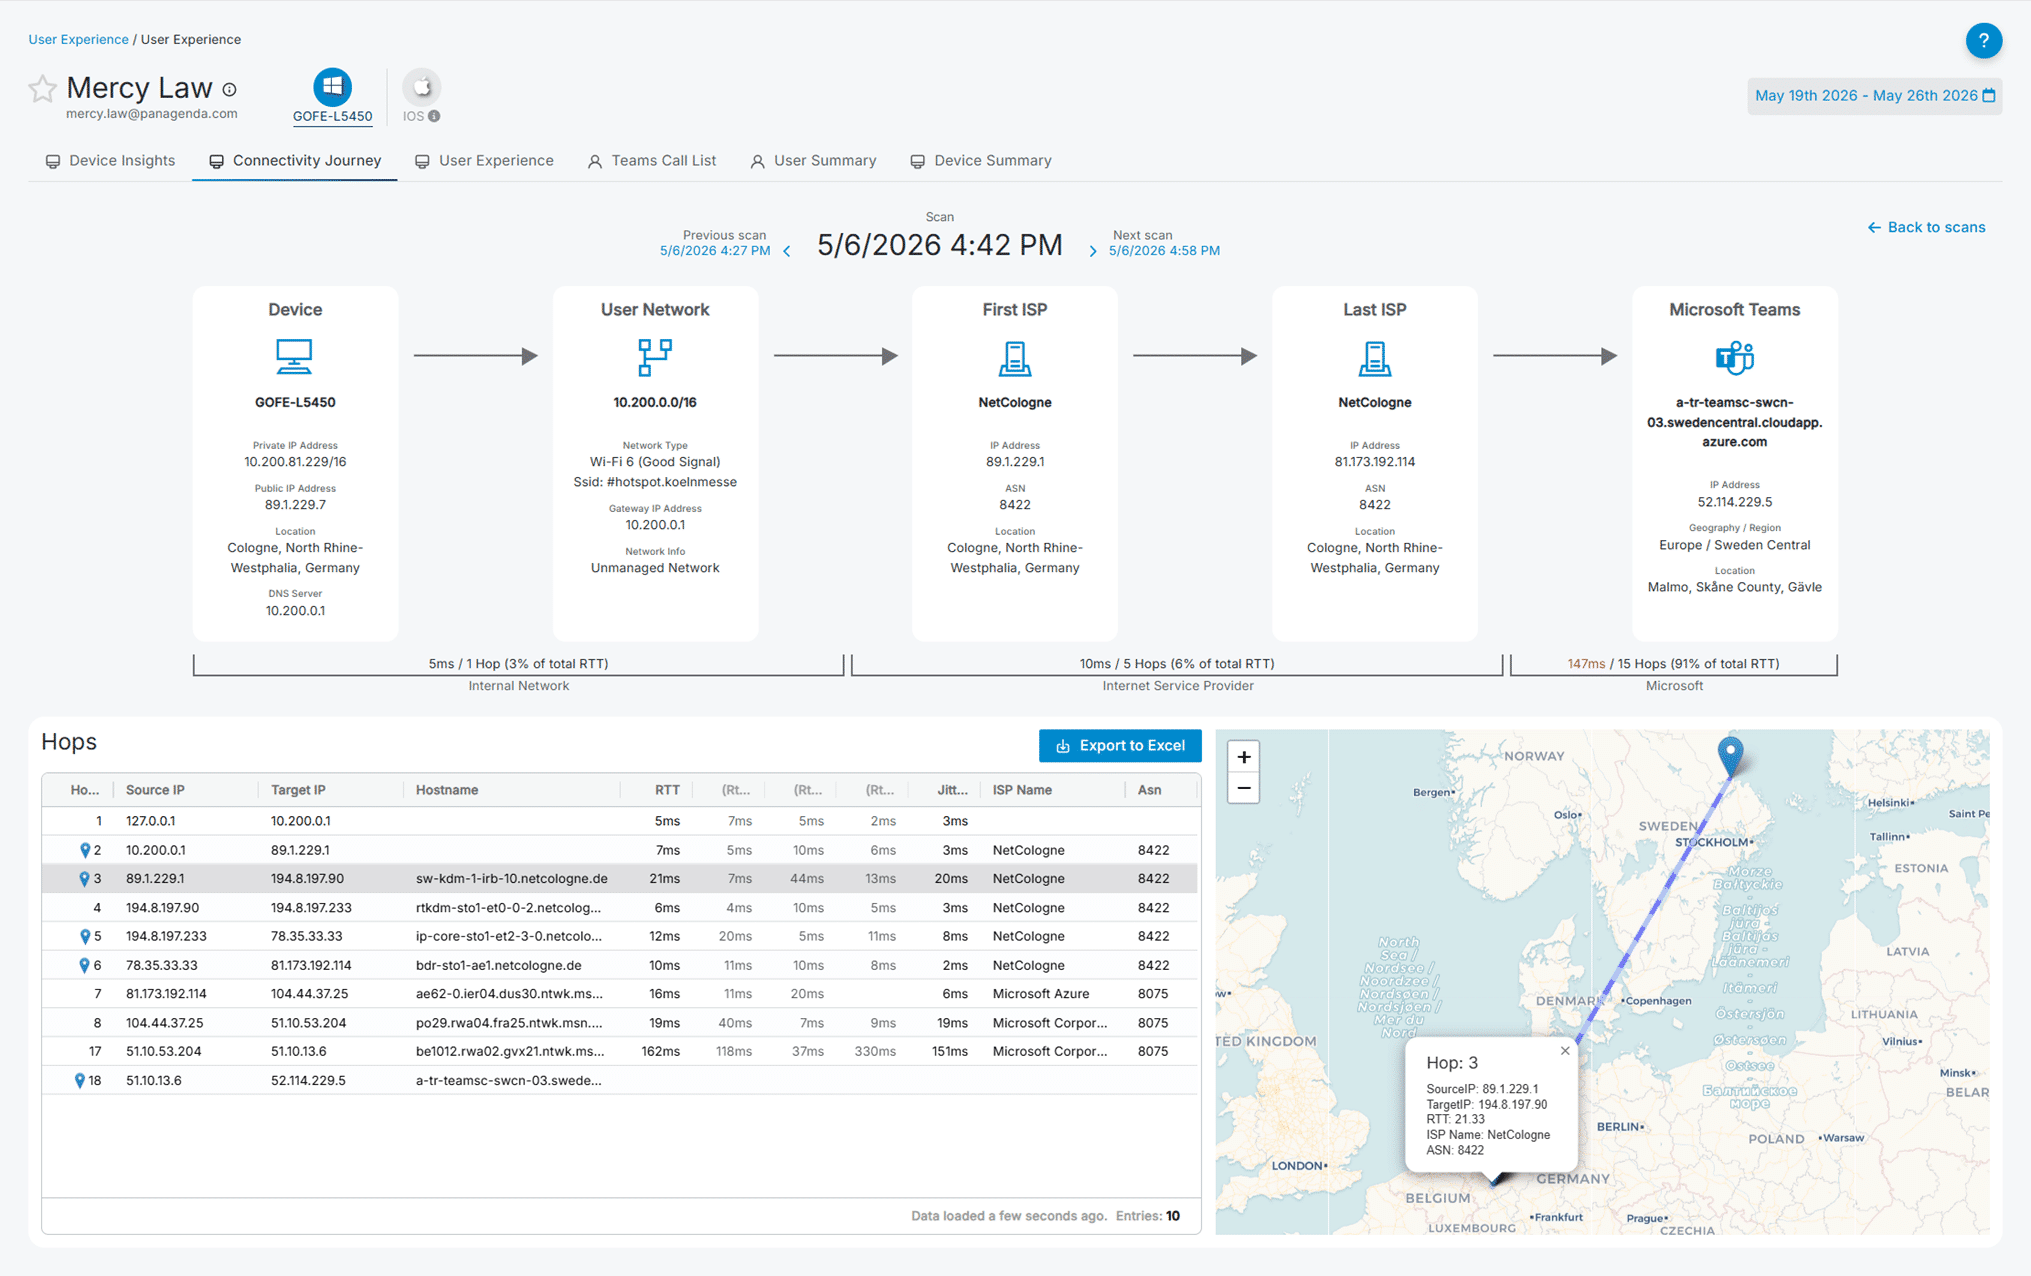This screenshot has width=2031, height=1276.
Task: Select the iOS device icon
Action: 422,87
